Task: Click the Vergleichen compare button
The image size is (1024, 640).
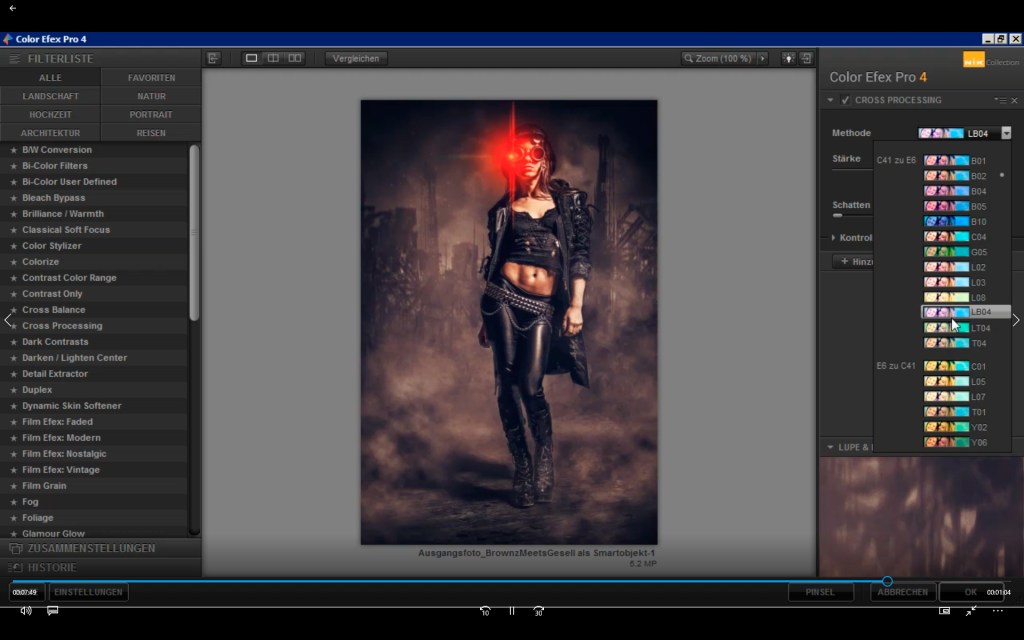Action: (x=356, y=58)
